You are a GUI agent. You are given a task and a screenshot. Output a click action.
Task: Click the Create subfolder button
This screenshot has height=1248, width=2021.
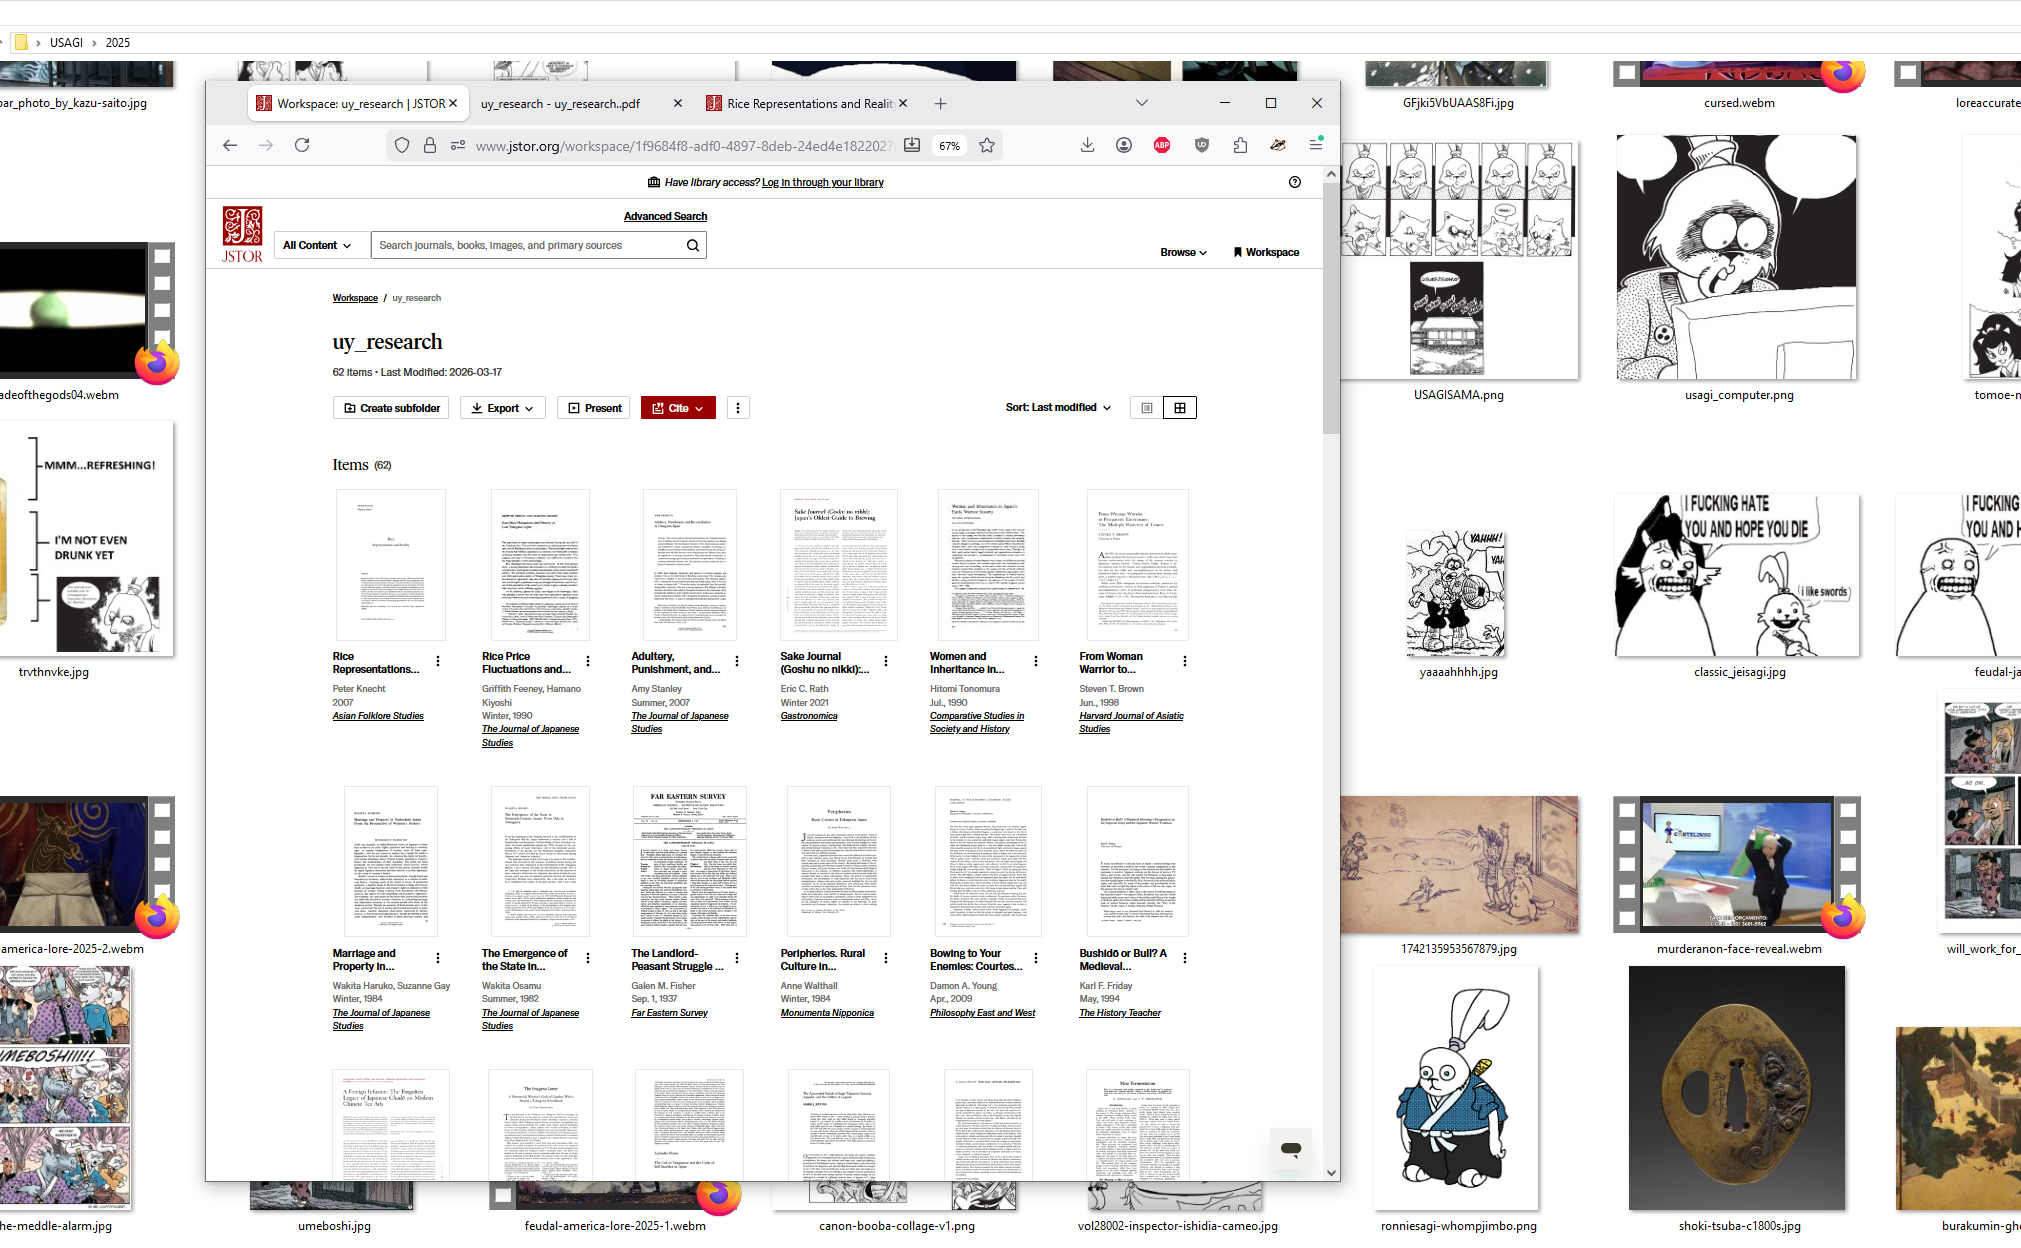(x=391, y=408)
